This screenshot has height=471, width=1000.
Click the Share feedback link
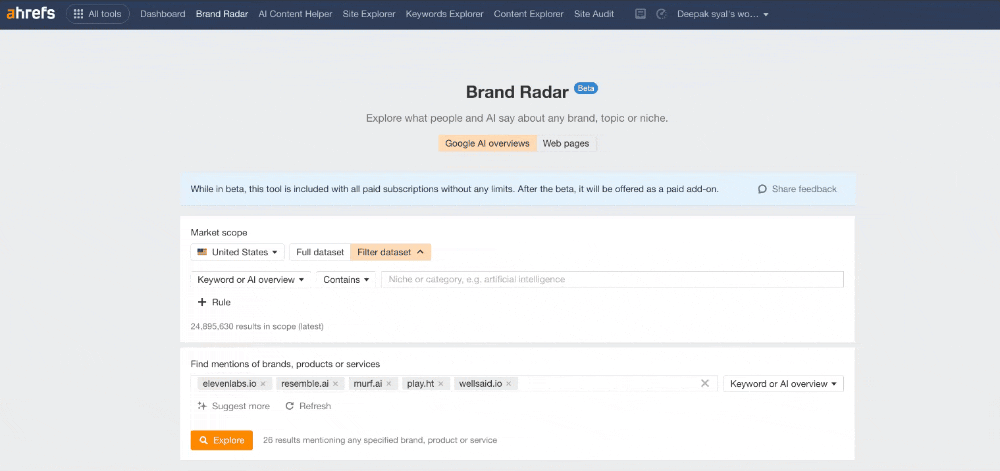click(x=797, y=189)
